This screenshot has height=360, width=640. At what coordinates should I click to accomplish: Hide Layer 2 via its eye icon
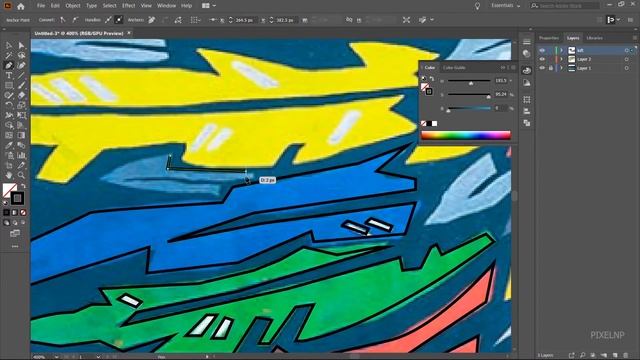[x=542, y=59]
